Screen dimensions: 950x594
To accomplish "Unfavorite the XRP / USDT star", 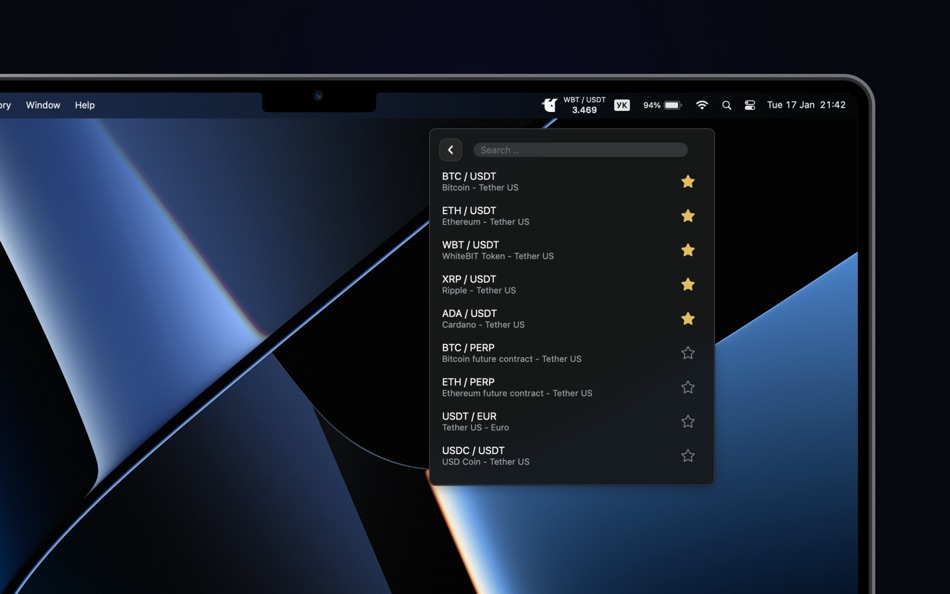I will tap(688, 284).
